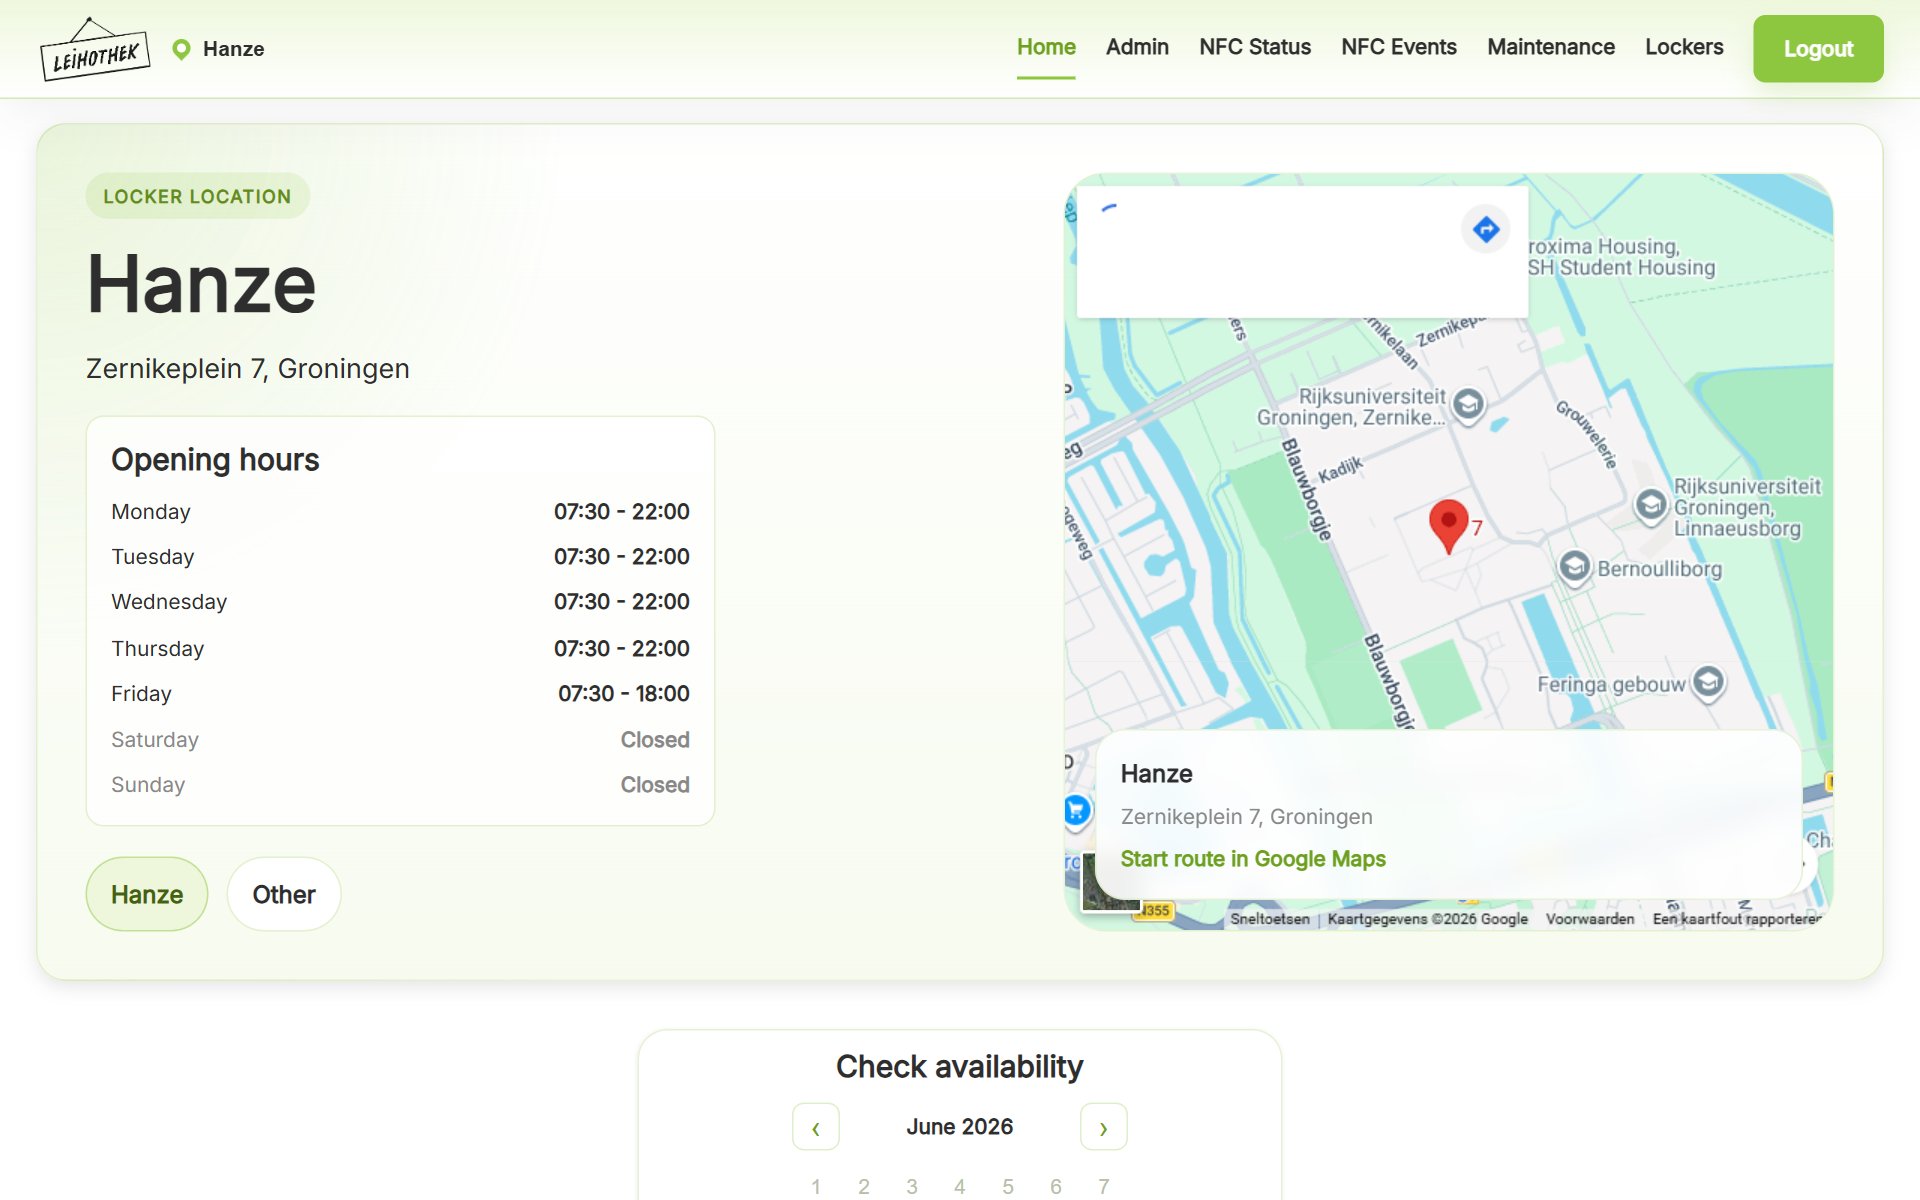Image resolution: width=1920 pixels, height=1200 pixels.
Task: Open the NFC Status page
Action: 1255,47
